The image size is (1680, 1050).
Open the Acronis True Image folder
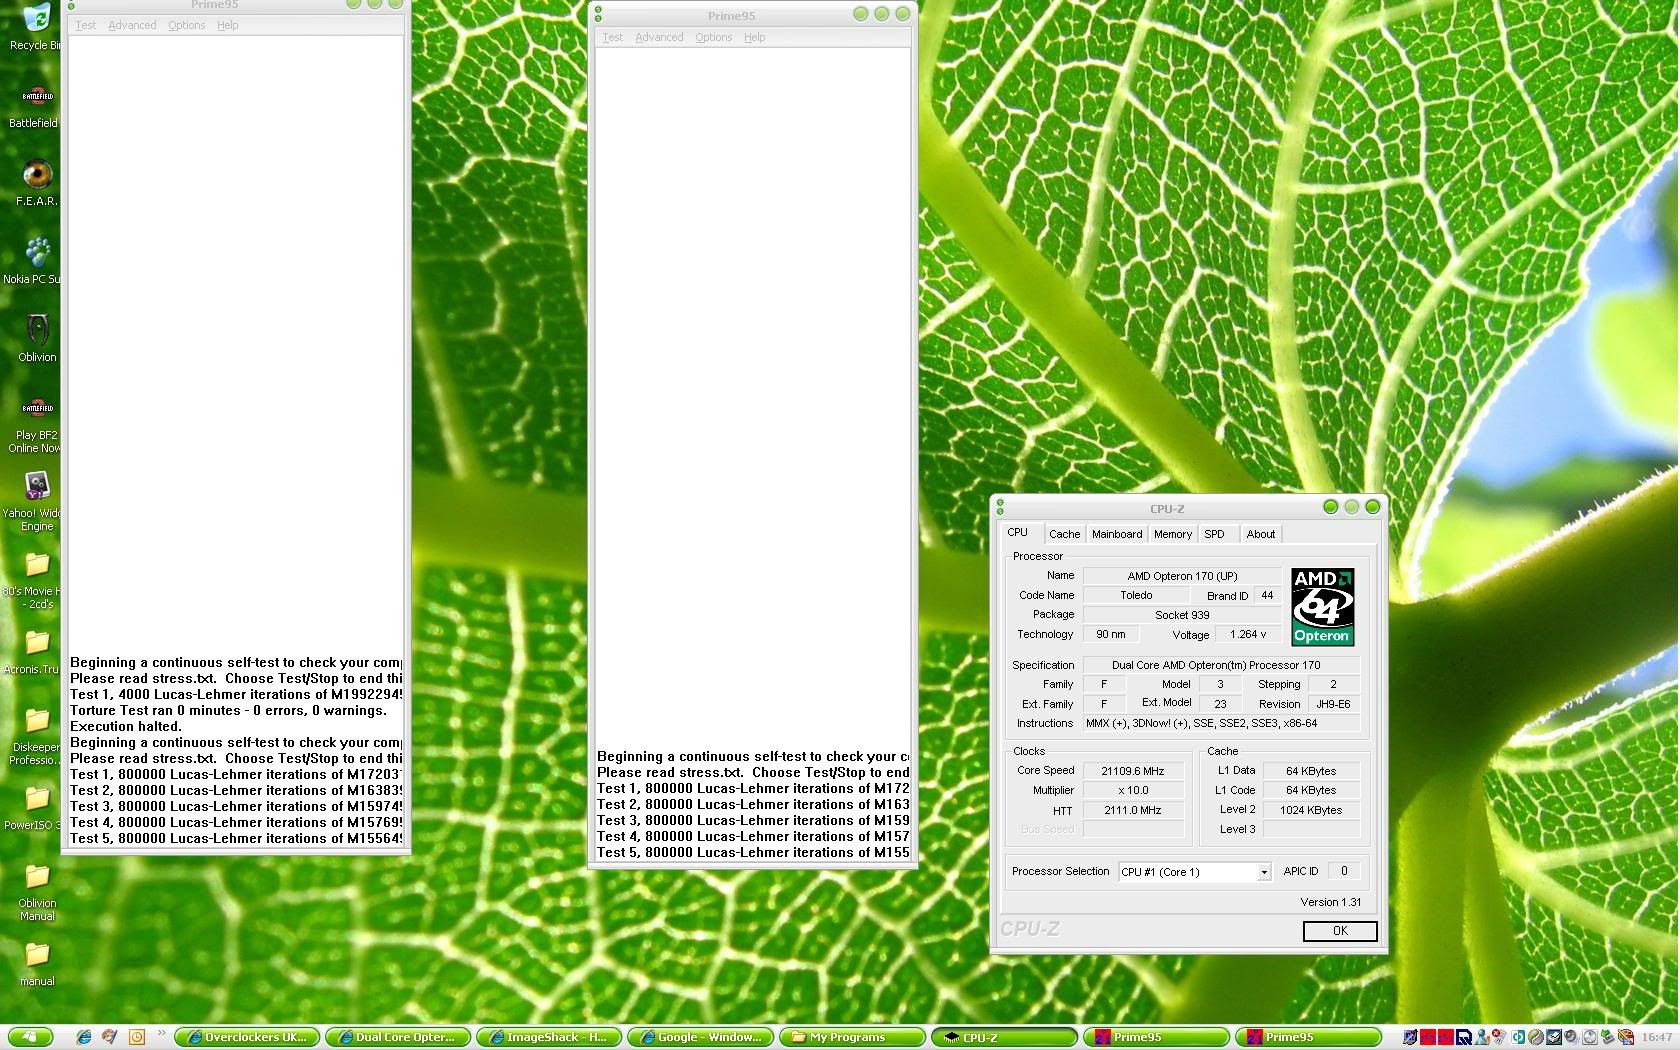[x=37, y=643]
